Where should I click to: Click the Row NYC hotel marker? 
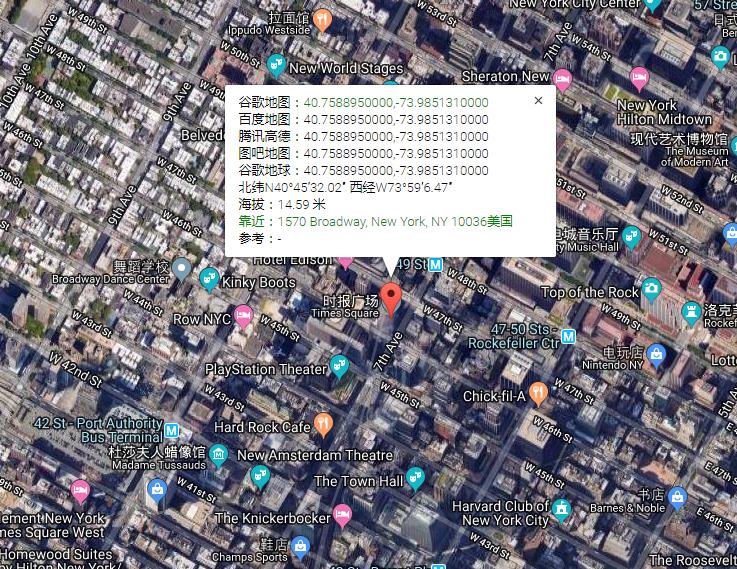(243, 317)
